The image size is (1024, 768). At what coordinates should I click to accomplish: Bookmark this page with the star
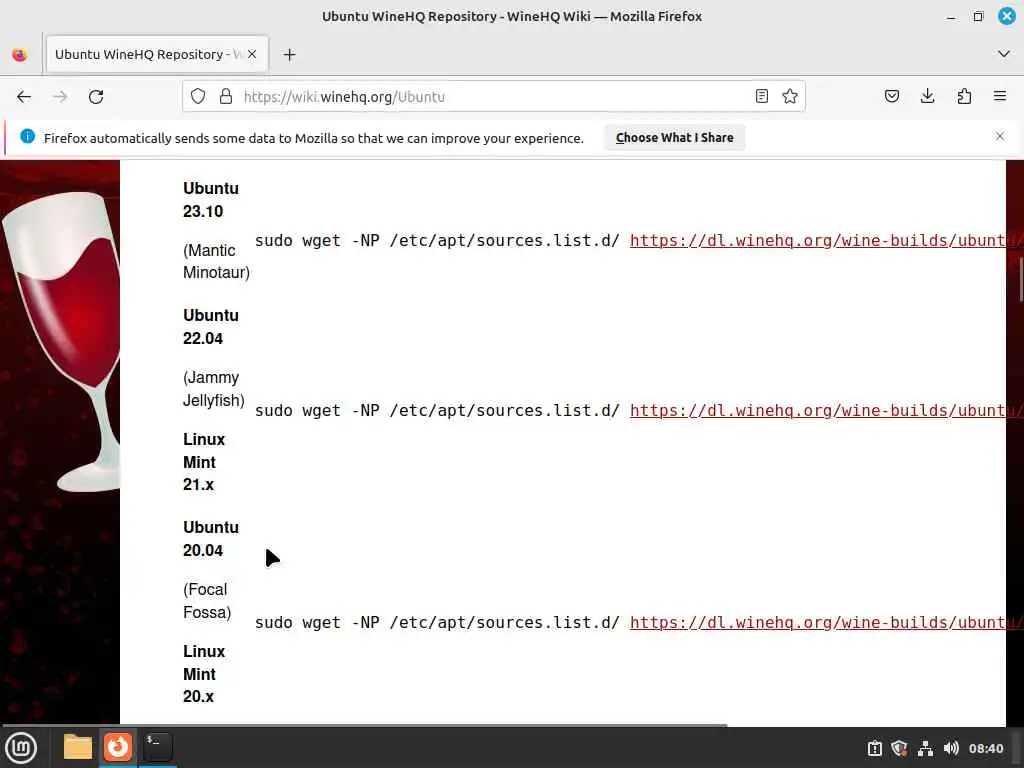click(x=790, y=97)
